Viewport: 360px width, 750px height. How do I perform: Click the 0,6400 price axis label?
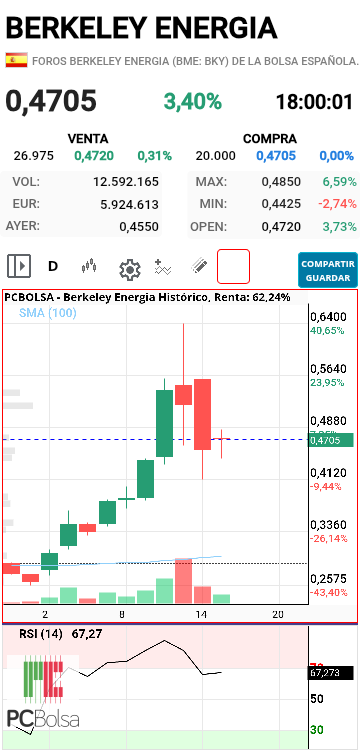[328, 317]
